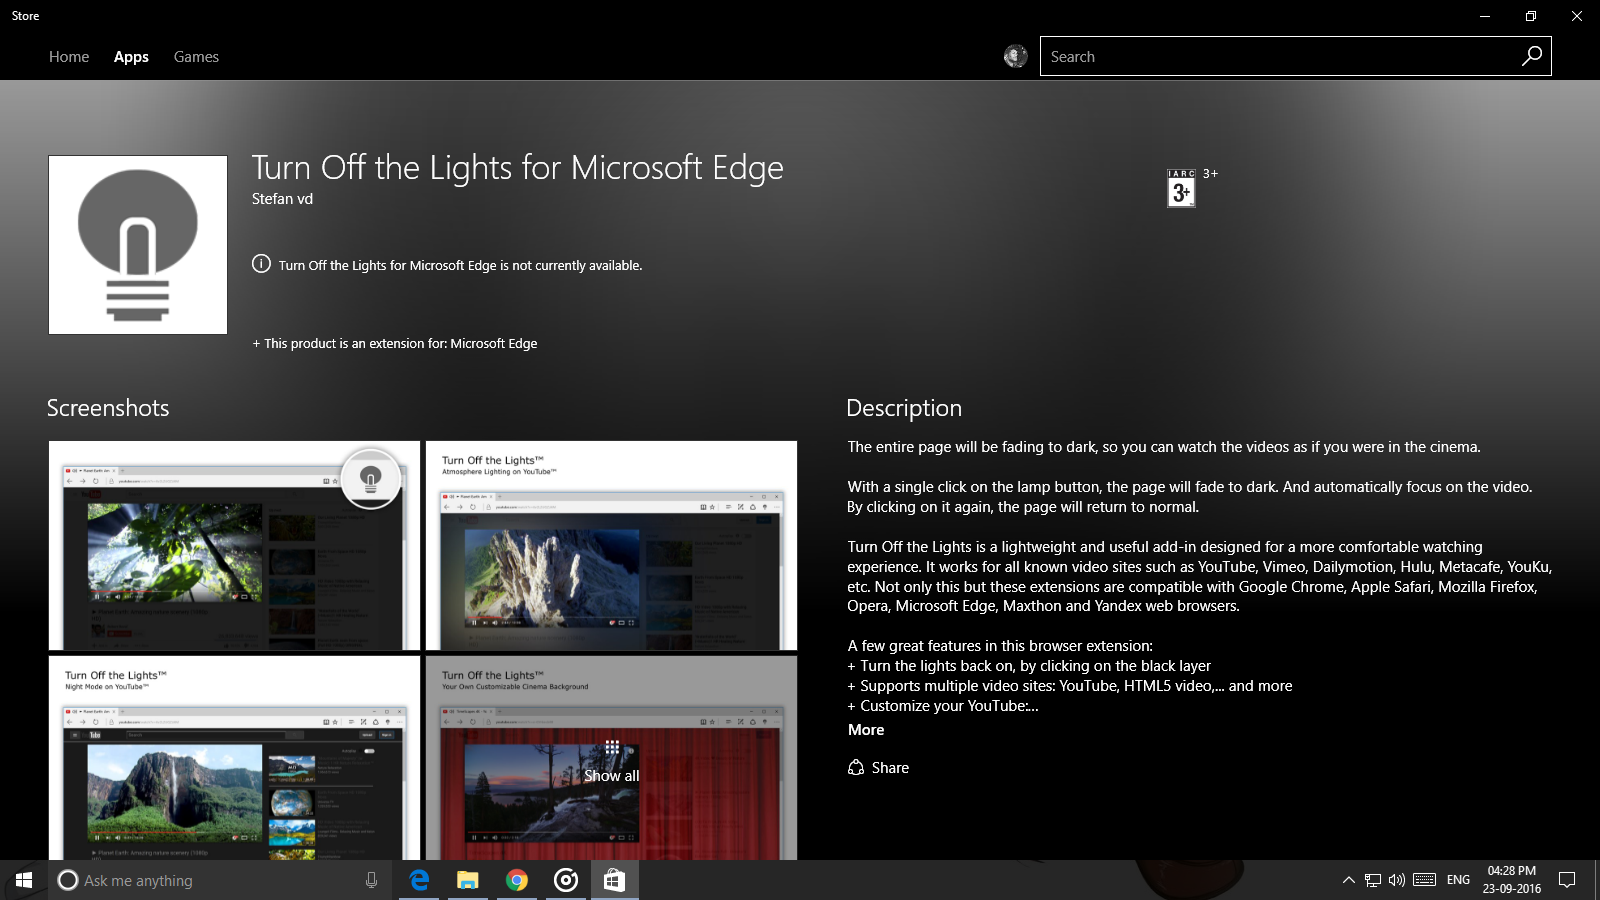The image size is (1600, 900).
Task: Click the magnifier search icon
Action: (x=1532, y=56)
